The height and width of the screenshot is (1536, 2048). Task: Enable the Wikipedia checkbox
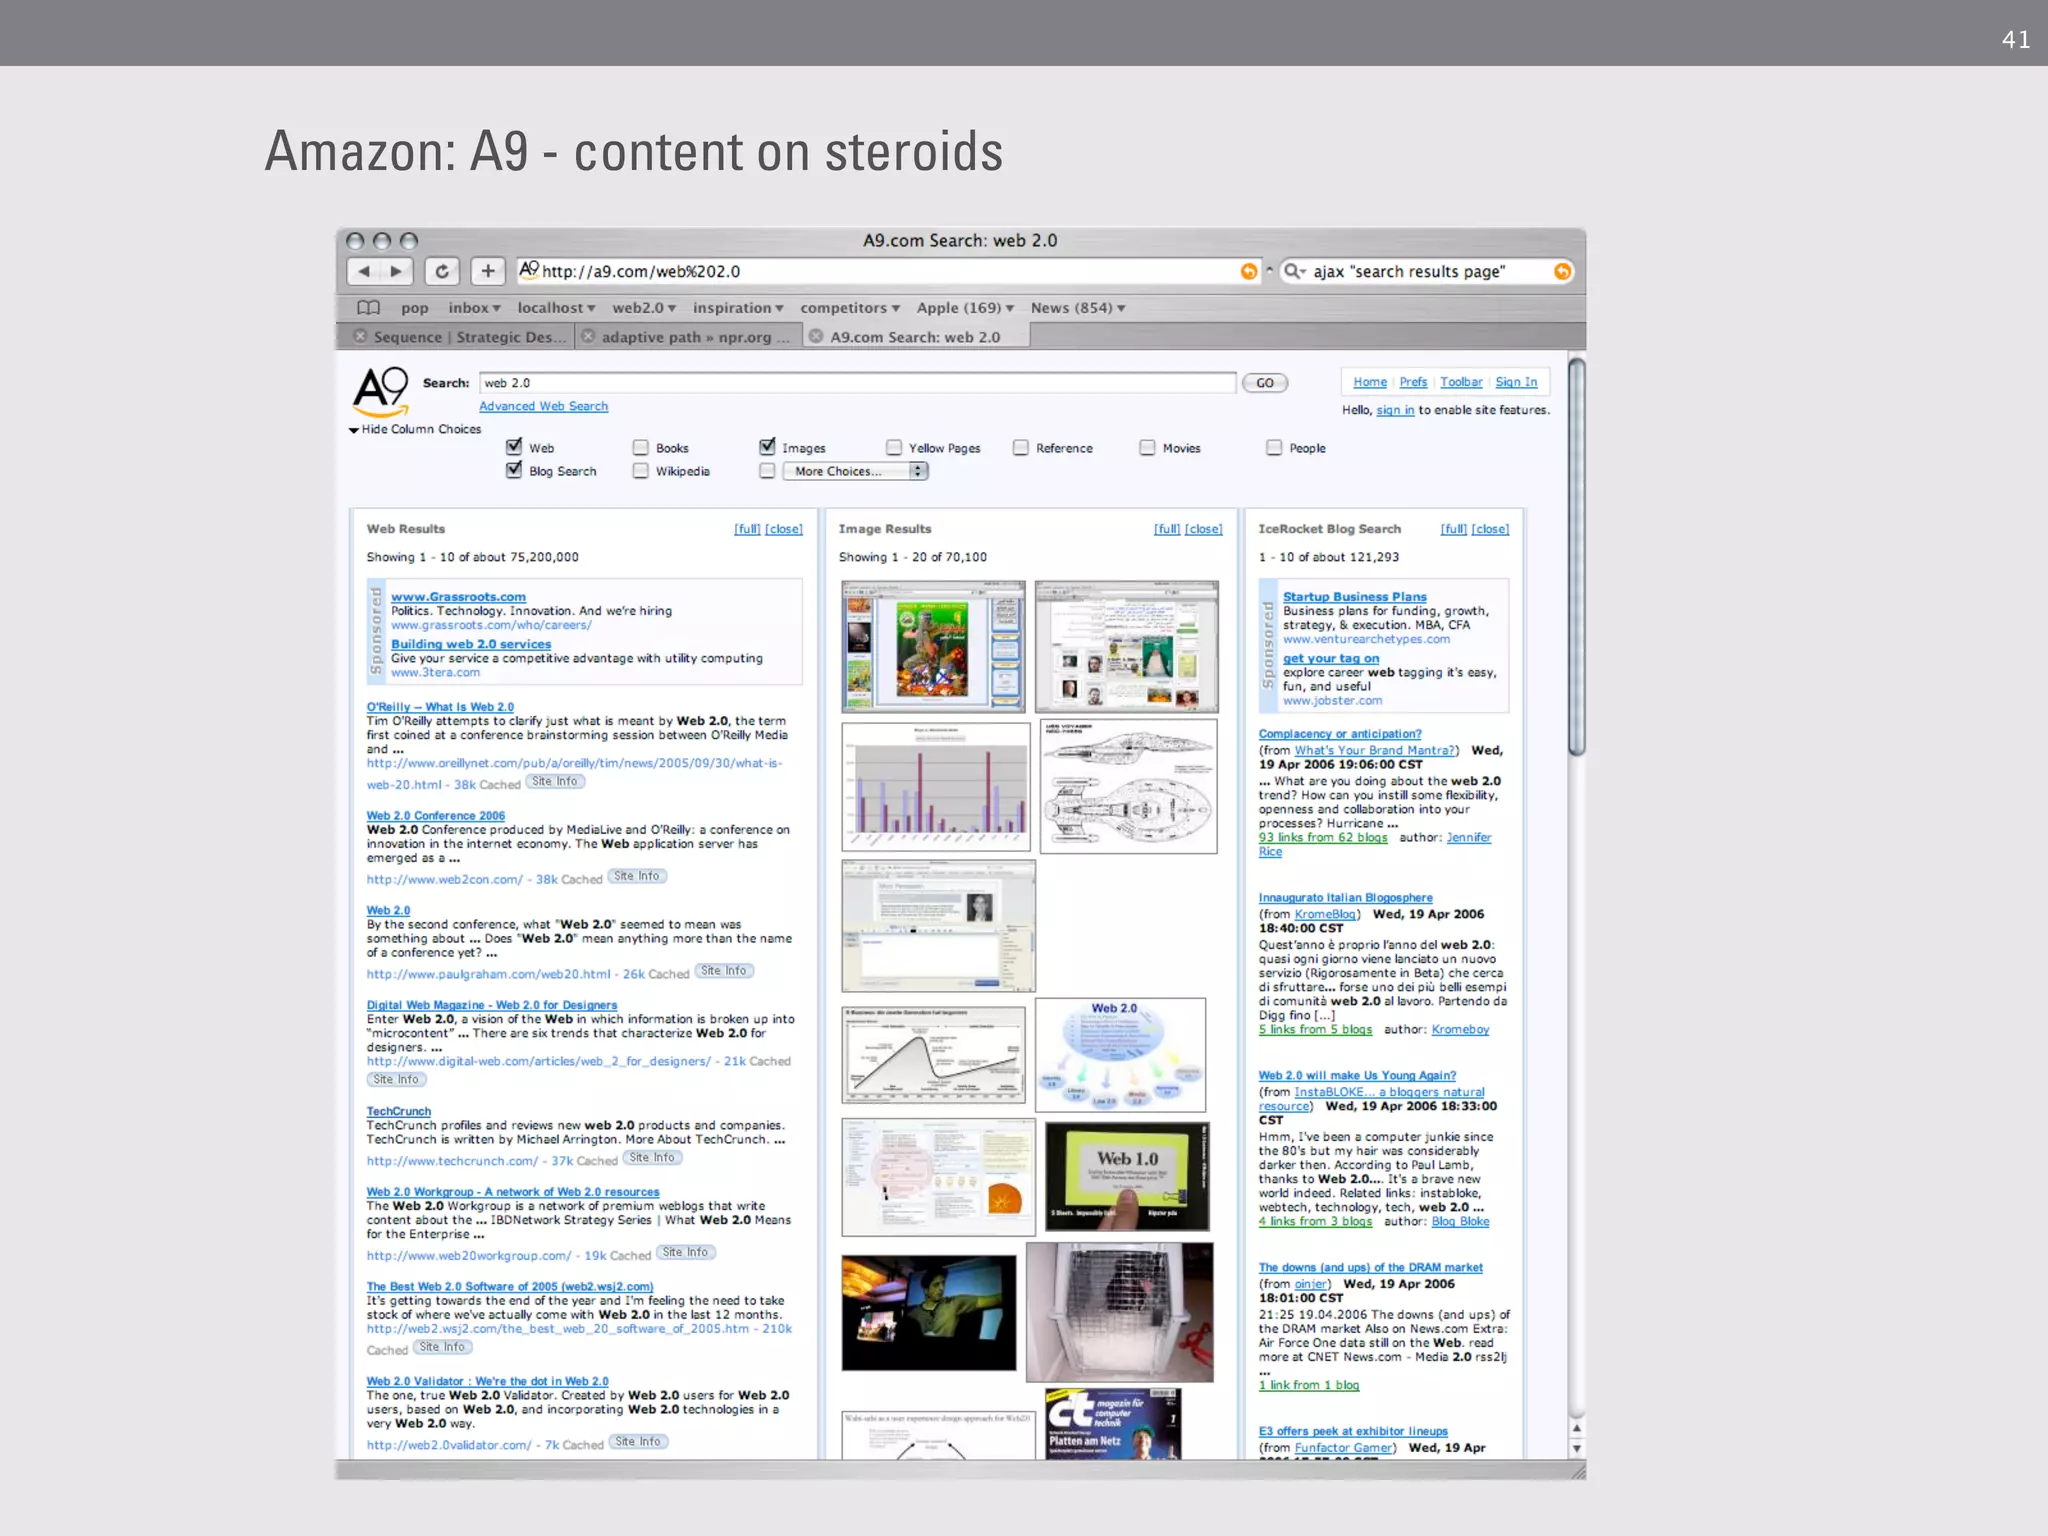click(641, 470)
